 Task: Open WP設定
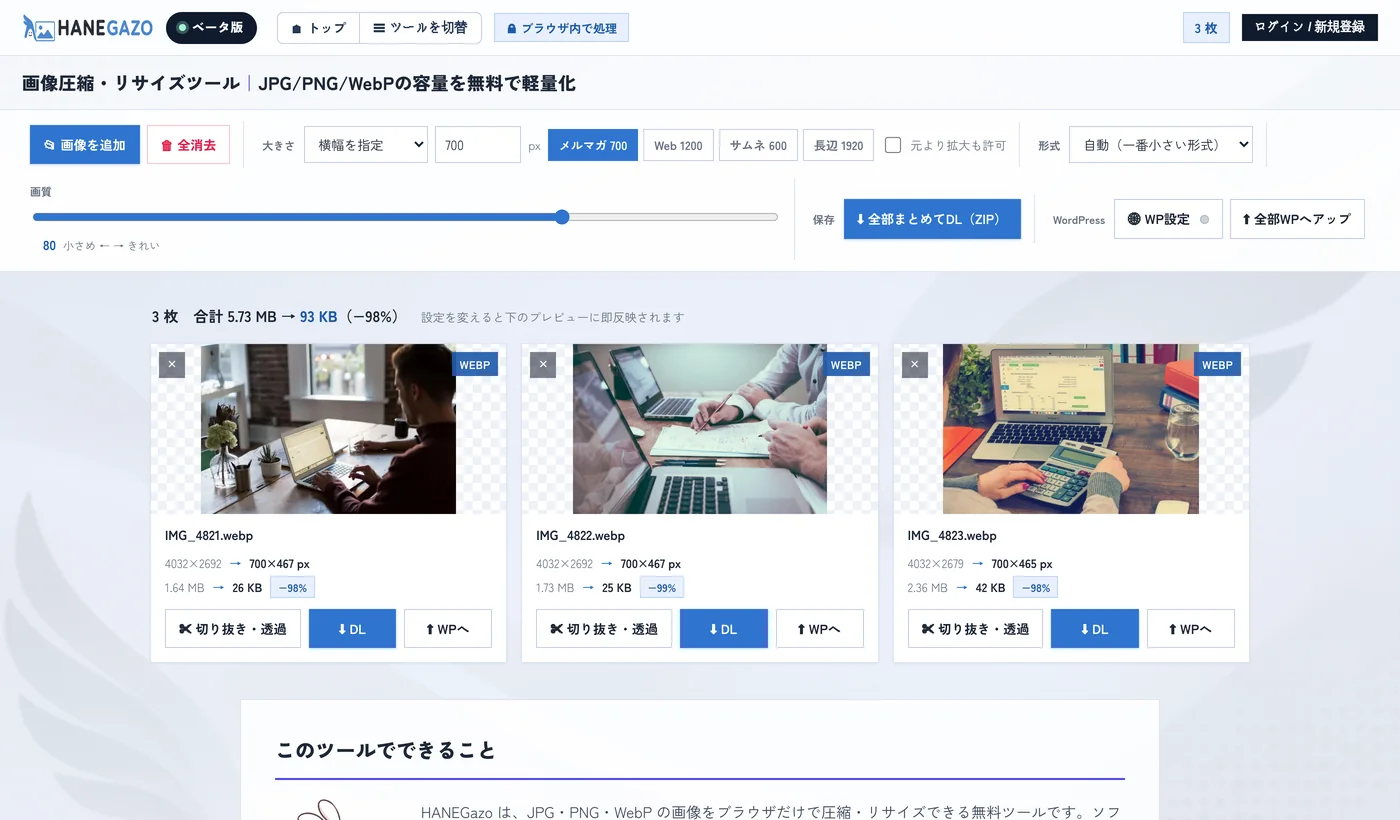pos(1168,219)
